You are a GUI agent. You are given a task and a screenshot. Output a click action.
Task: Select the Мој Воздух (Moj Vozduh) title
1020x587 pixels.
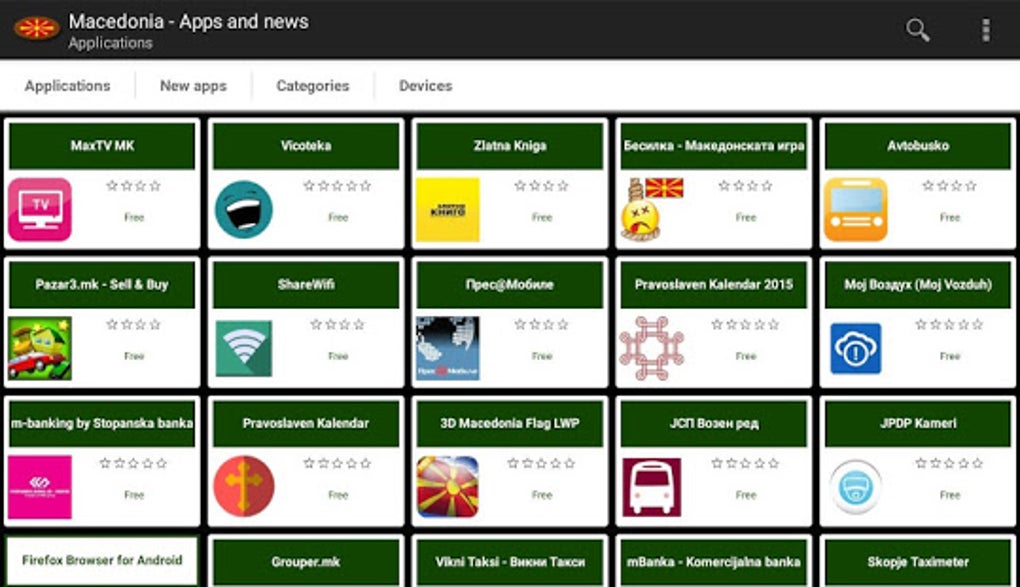(x=918, y=284)
